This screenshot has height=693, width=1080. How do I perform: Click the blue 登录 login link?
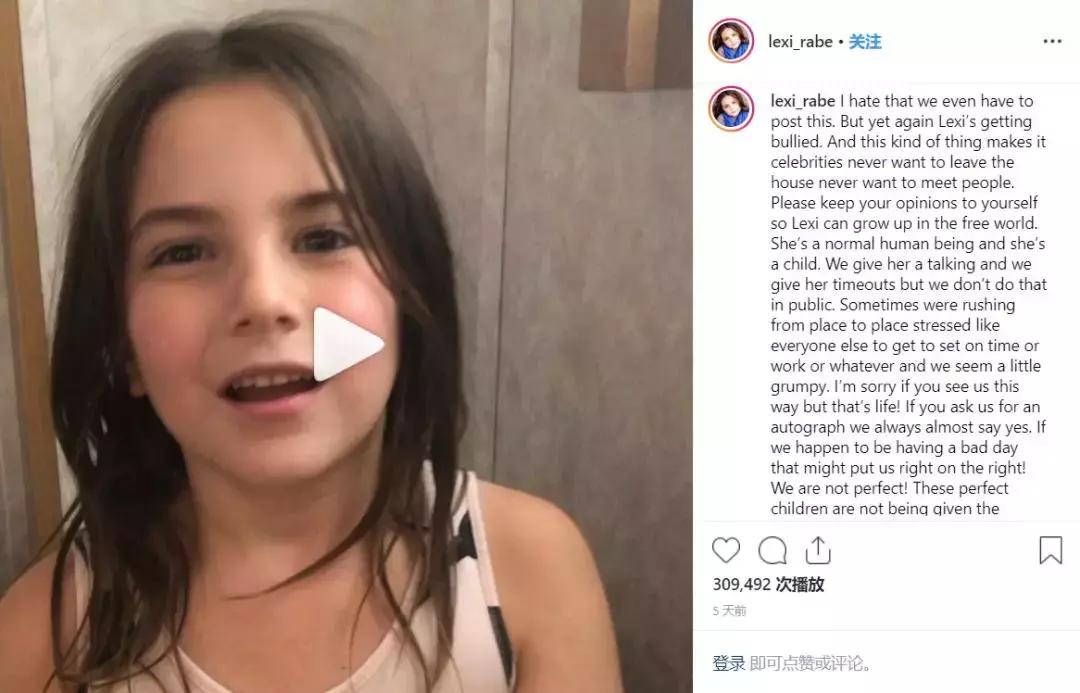tap(729, 663)
